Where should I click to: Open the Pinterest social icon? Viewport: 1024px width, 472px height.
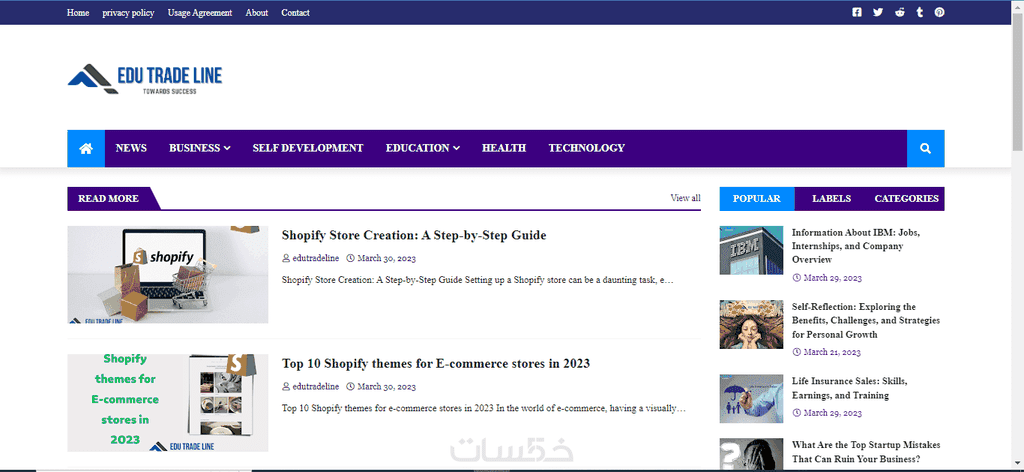[939, 12]
